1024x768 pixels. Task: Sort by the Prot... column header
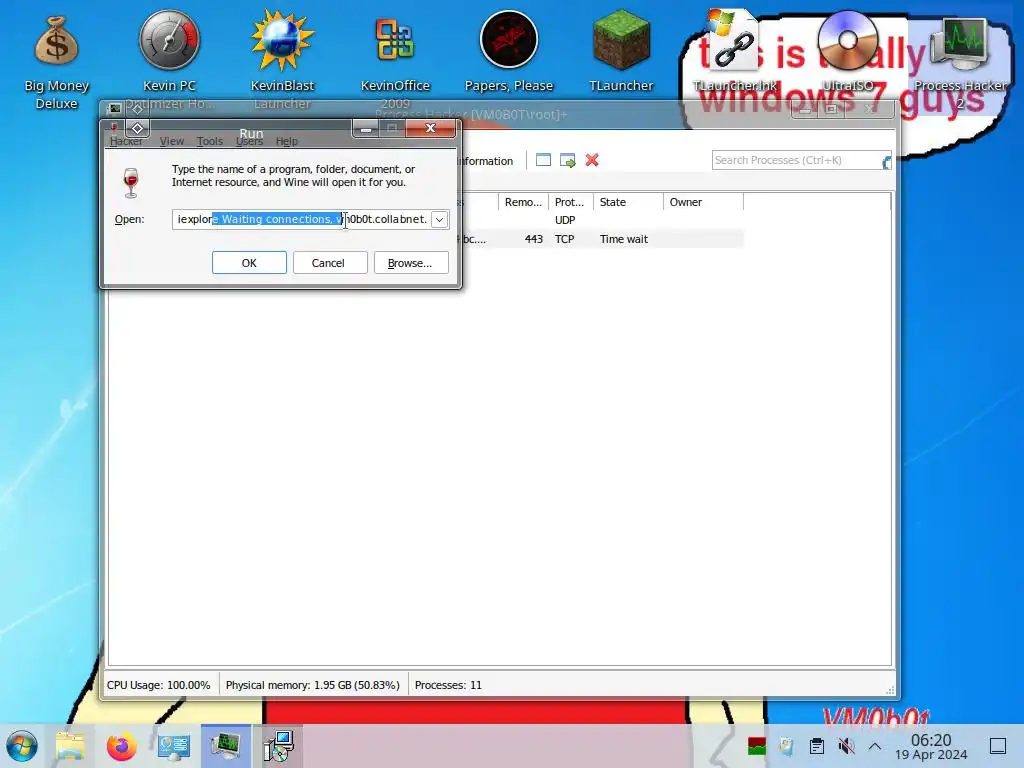click(569, 202)
